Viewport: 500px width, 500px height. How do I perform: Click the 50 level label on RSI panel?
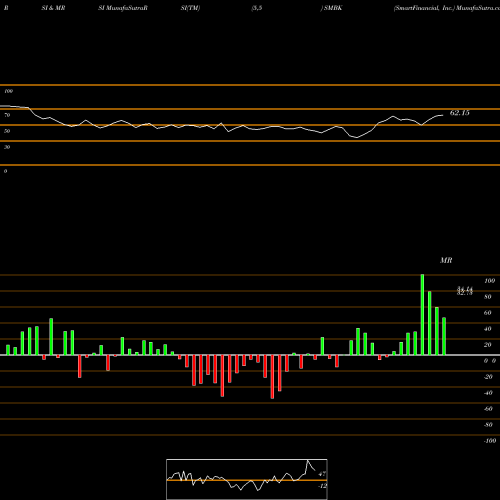[7, 131]
